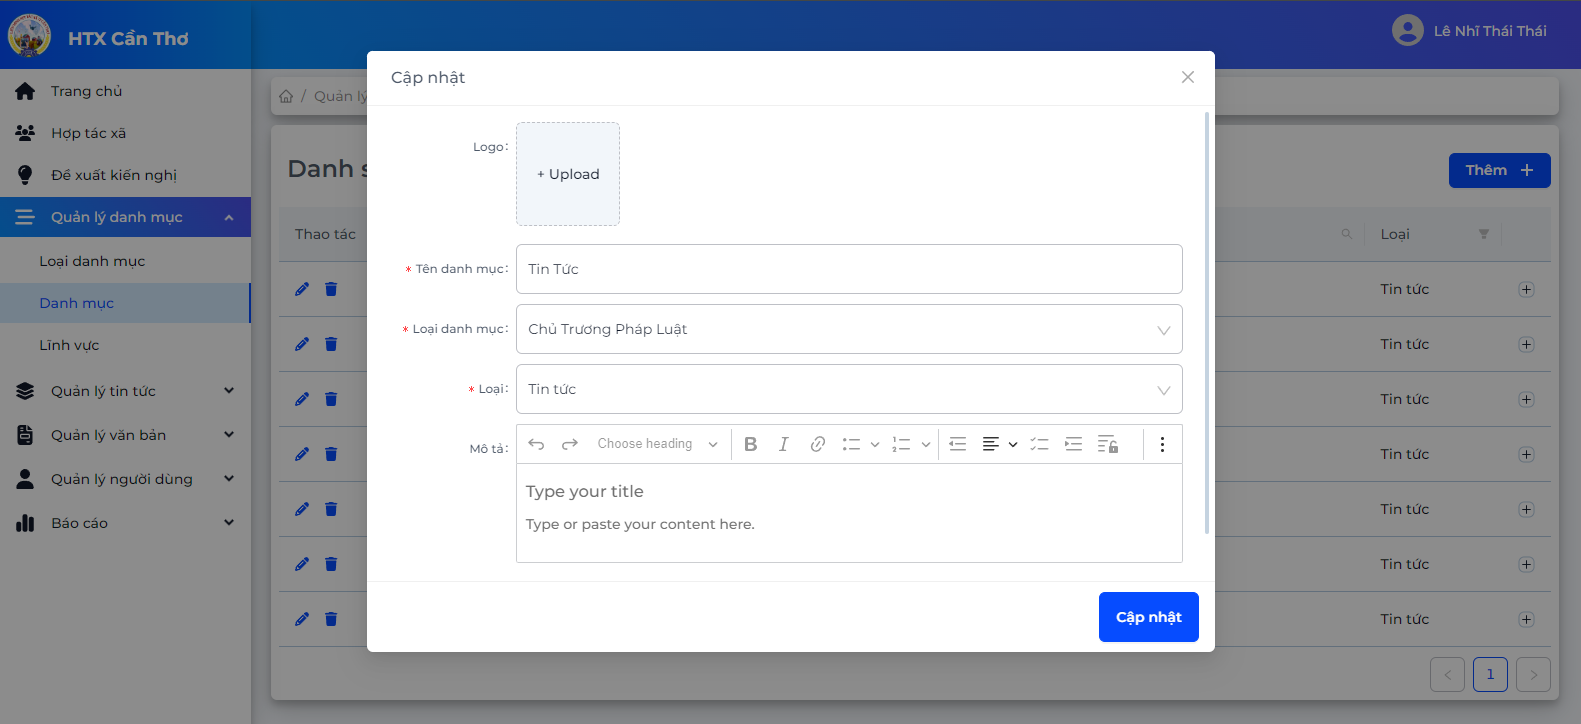The height and width of the screenshot is (724, 1581).
Task: Toggle italic formatting in the editor toolbar
Action: (784, 444)
